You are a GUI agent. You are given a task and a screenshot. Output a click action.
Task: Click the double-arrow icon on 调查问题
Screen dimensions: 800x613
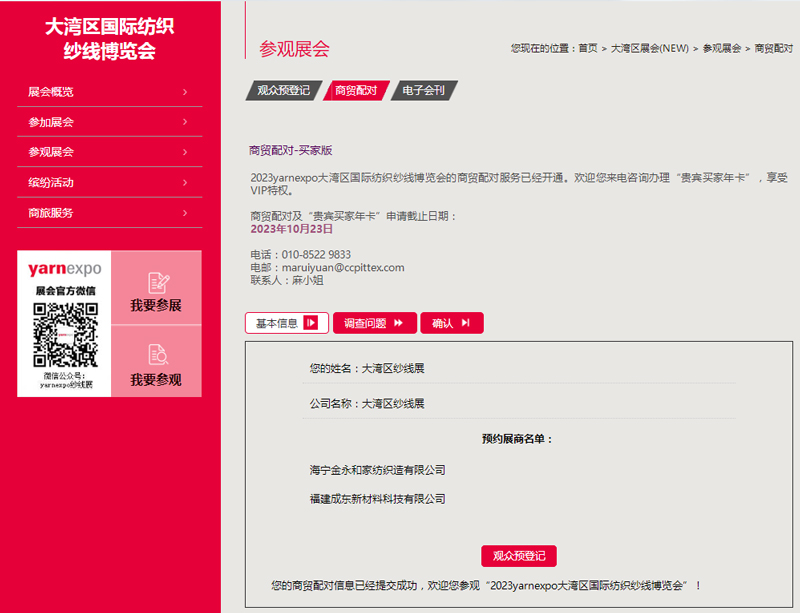pyautogui.click(x=399, y=323)
